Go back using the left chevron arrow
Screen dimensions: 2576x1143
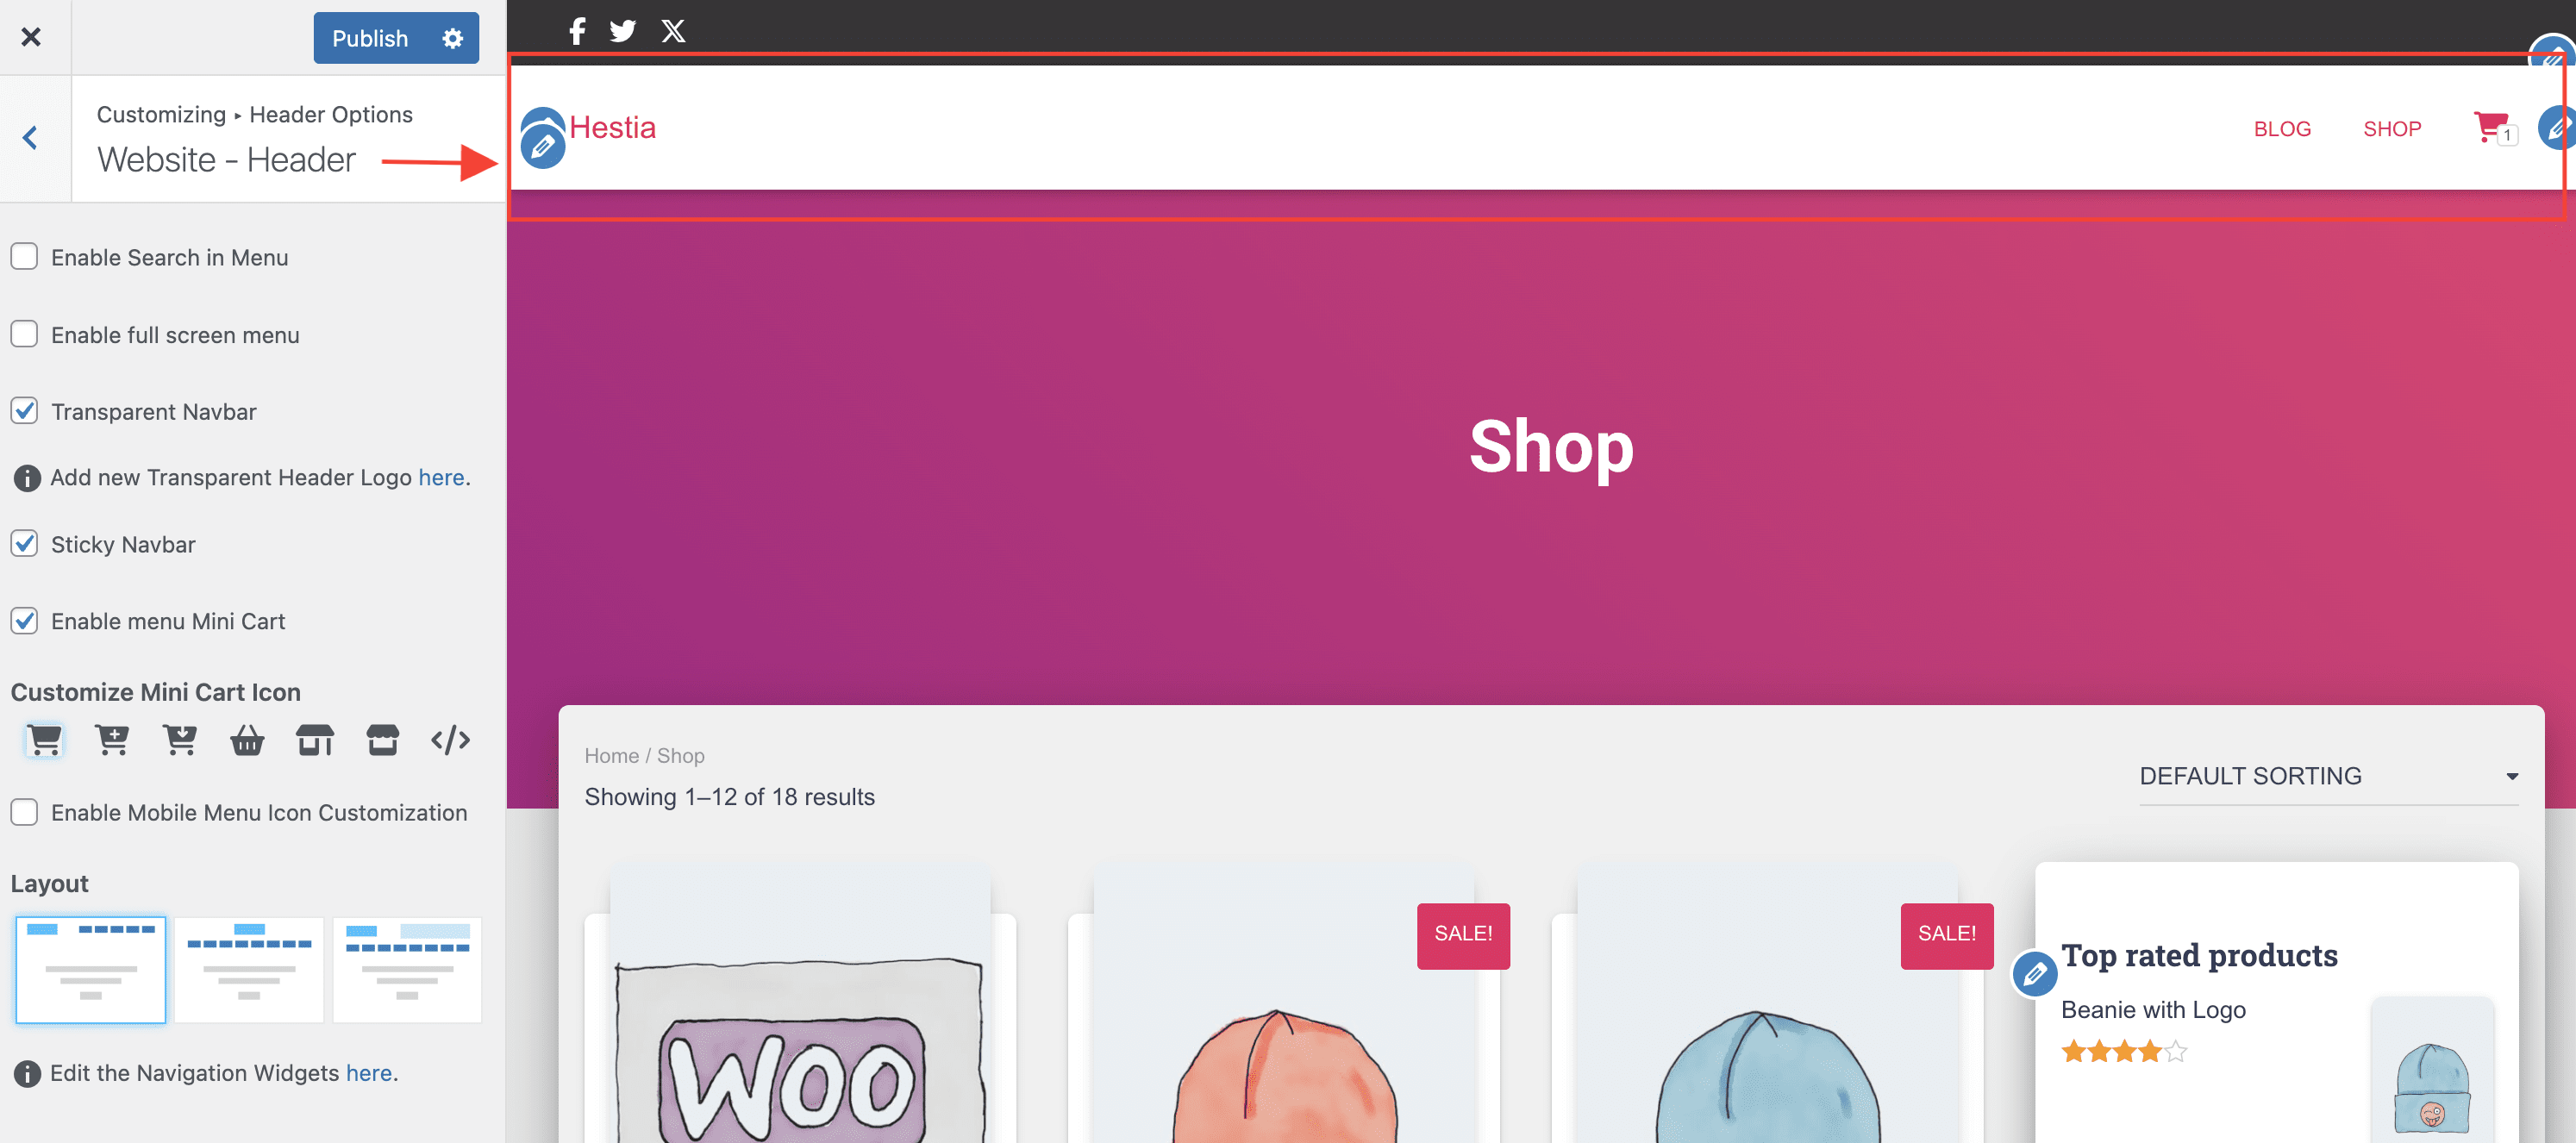(30, 138)
